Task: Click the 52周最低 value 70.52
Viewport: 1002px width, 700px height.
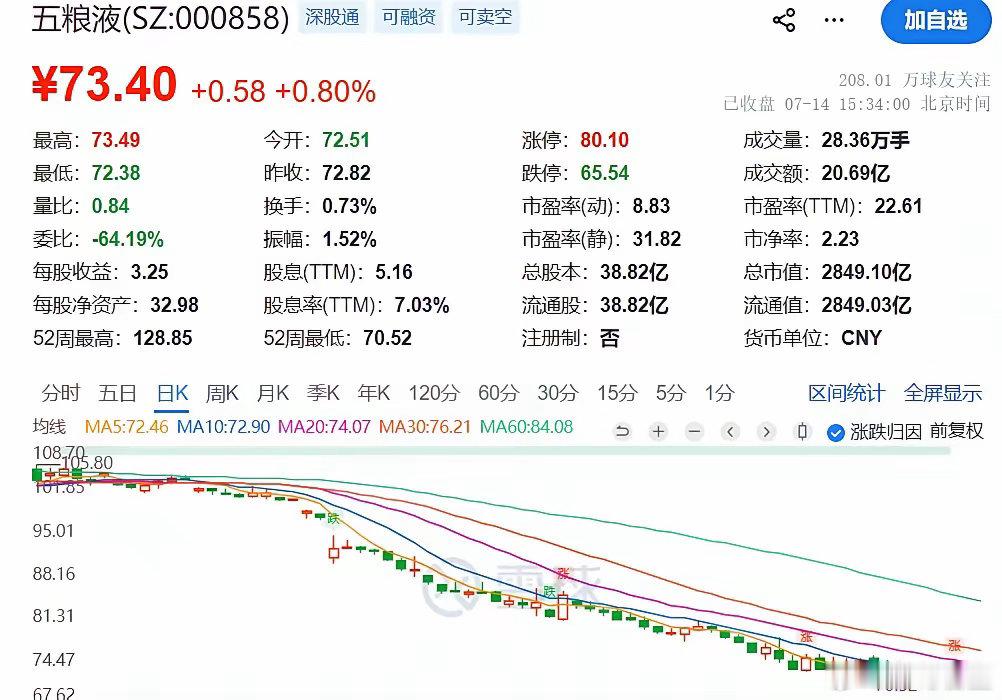Action: point(388,338)
